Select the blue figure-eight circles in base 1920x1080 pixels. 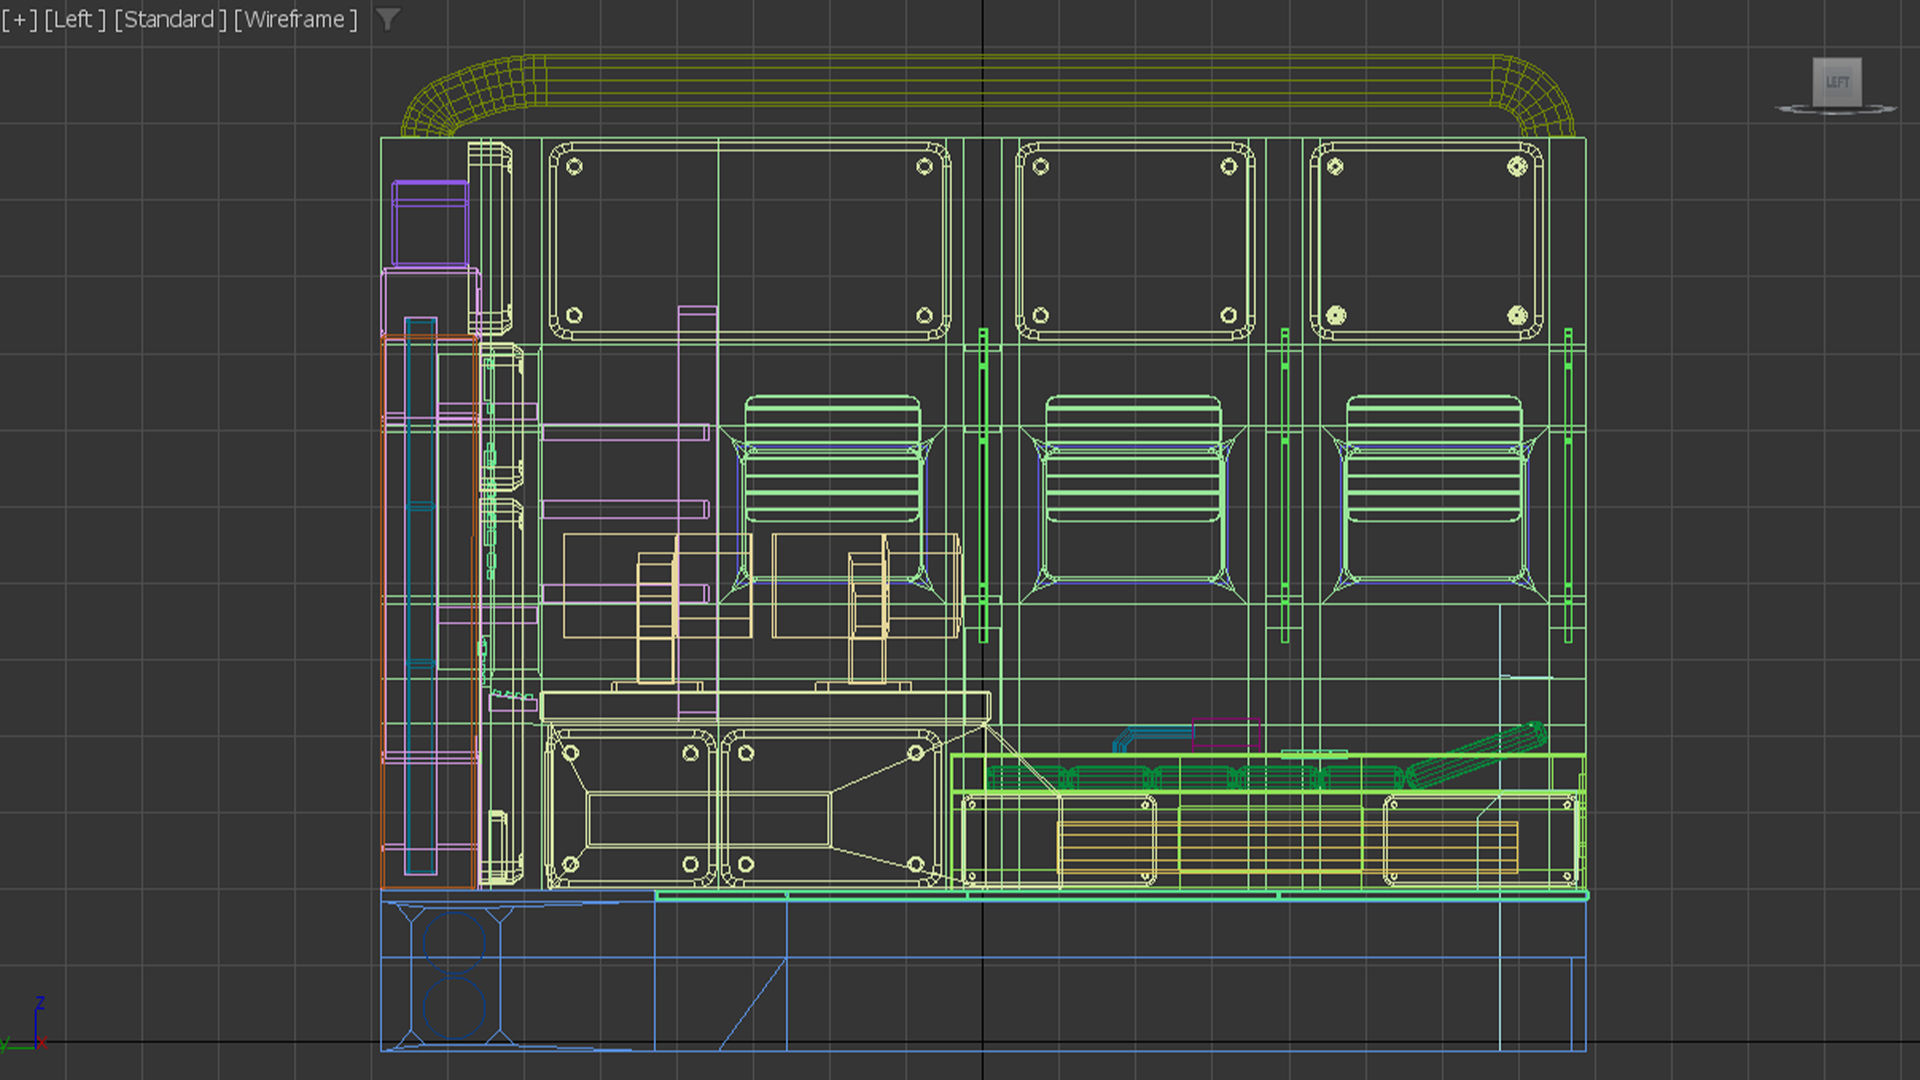455,975
